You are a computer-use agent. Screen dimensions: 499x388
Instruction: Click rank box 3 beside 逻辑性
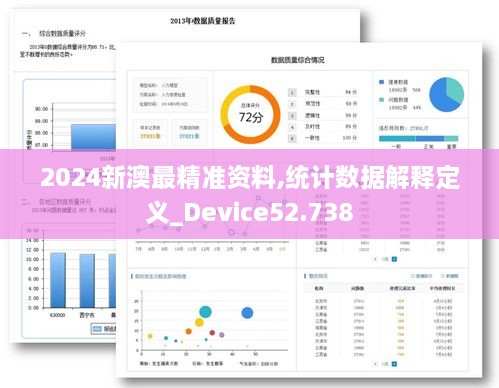pyautogui.click(x=292, y=116)
